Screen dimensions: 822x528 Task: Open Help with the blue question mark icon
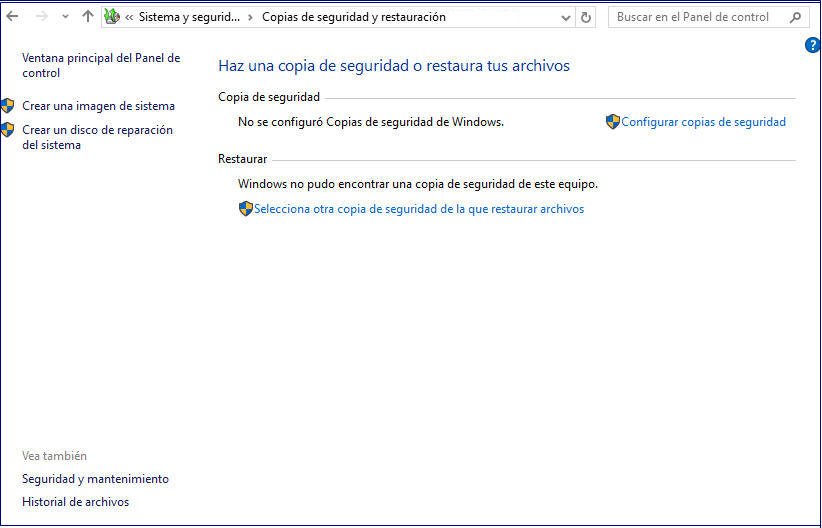pyautogui.click(x=812, y=46)
